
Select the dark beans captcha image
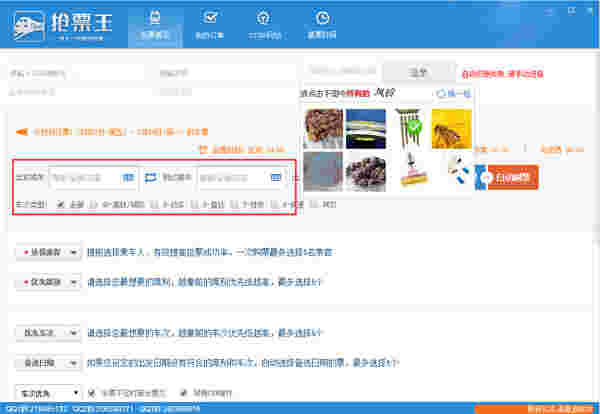coord(366,172)
